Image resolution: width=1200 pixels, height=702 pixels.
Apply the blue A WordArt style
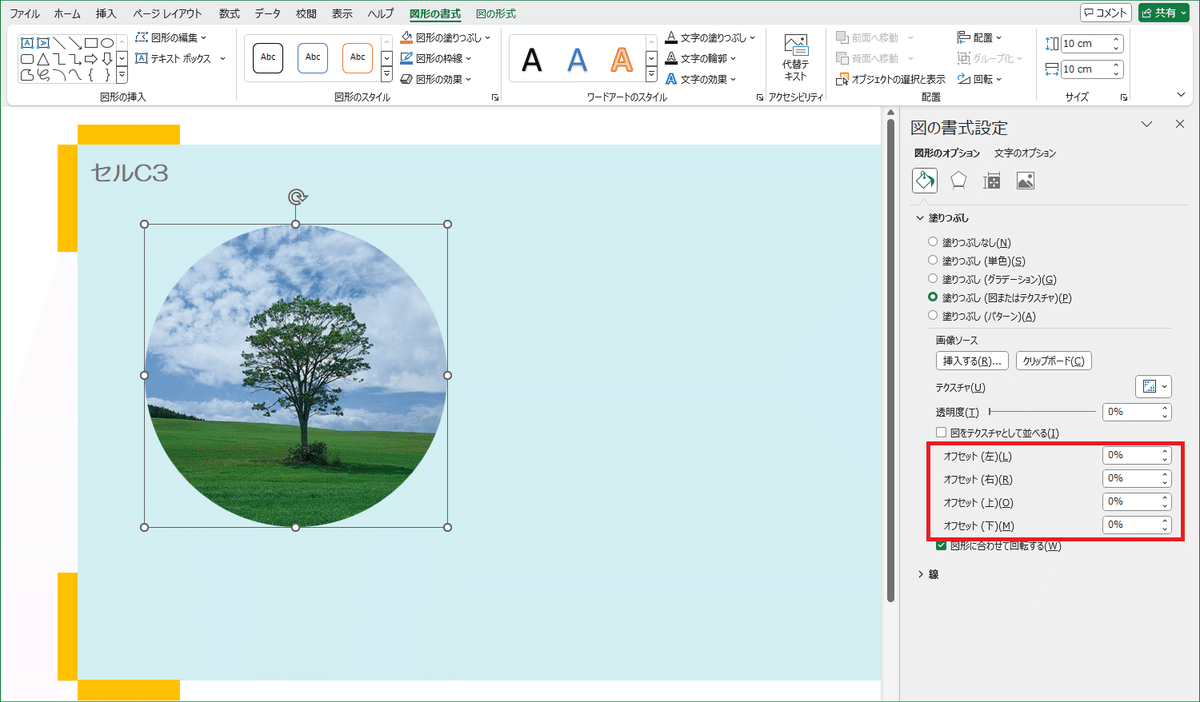(x=577, y=60)
